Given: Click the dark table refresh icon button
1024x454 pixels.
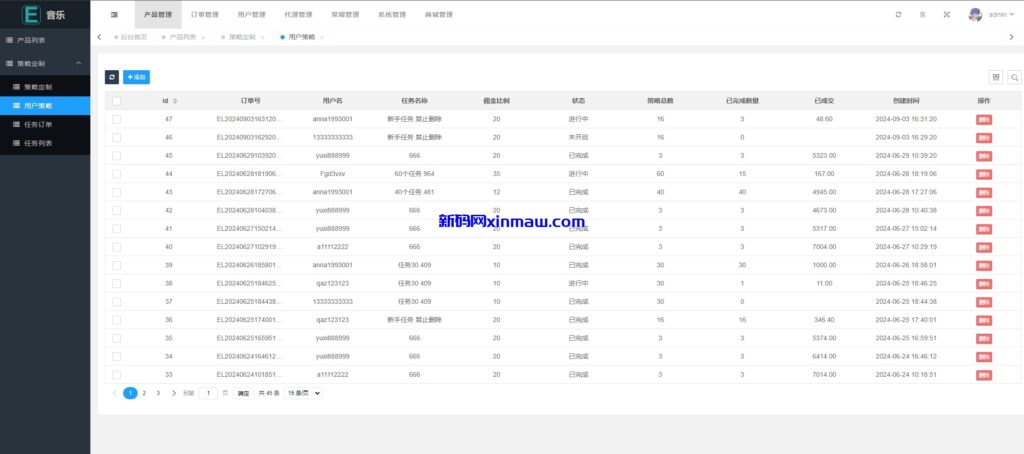Looking at the screenshot, I should 112,77.
